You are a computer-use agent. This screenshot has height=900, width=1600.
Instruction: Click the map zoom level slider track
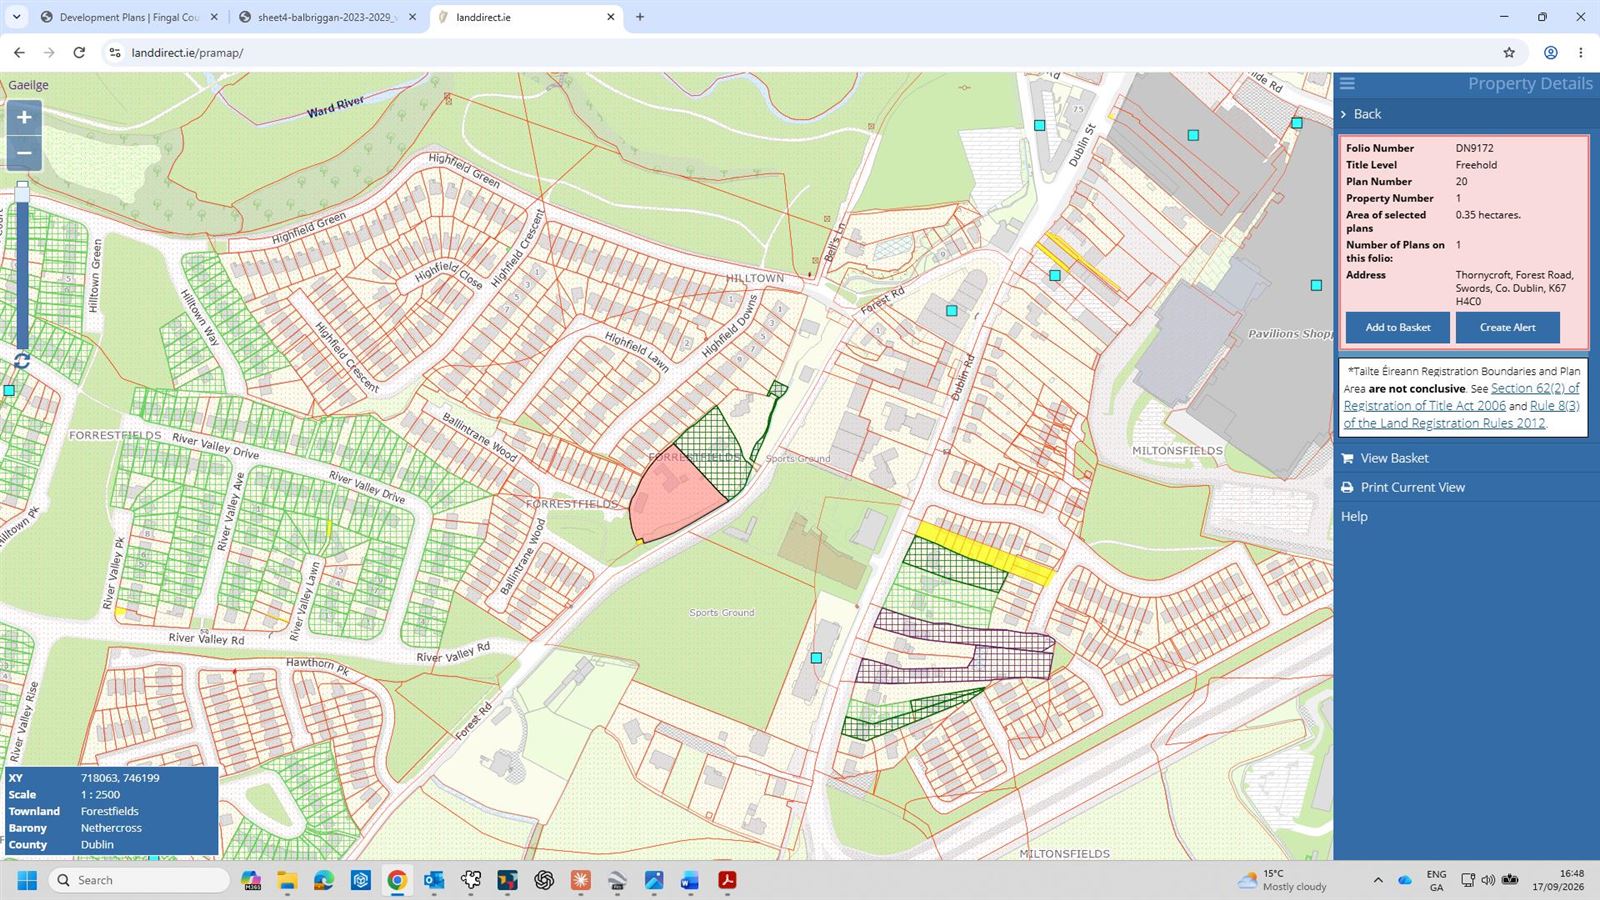tap(22, 266)
